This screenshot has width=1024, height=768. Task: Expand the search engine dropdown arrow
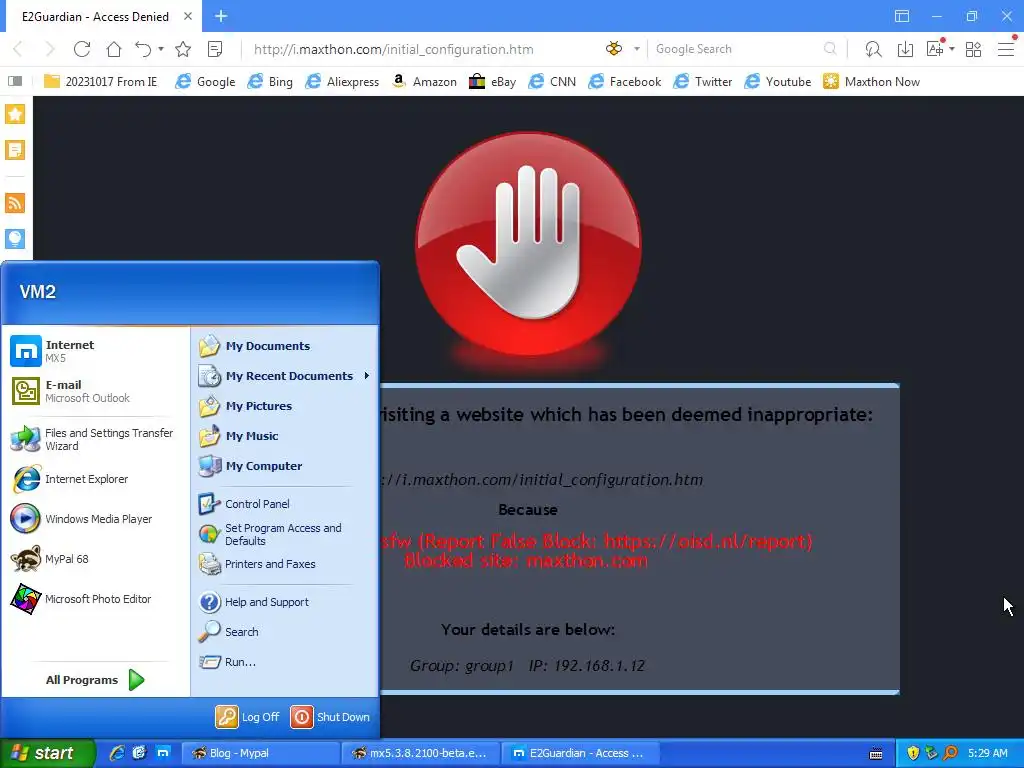tap(636, 49)
